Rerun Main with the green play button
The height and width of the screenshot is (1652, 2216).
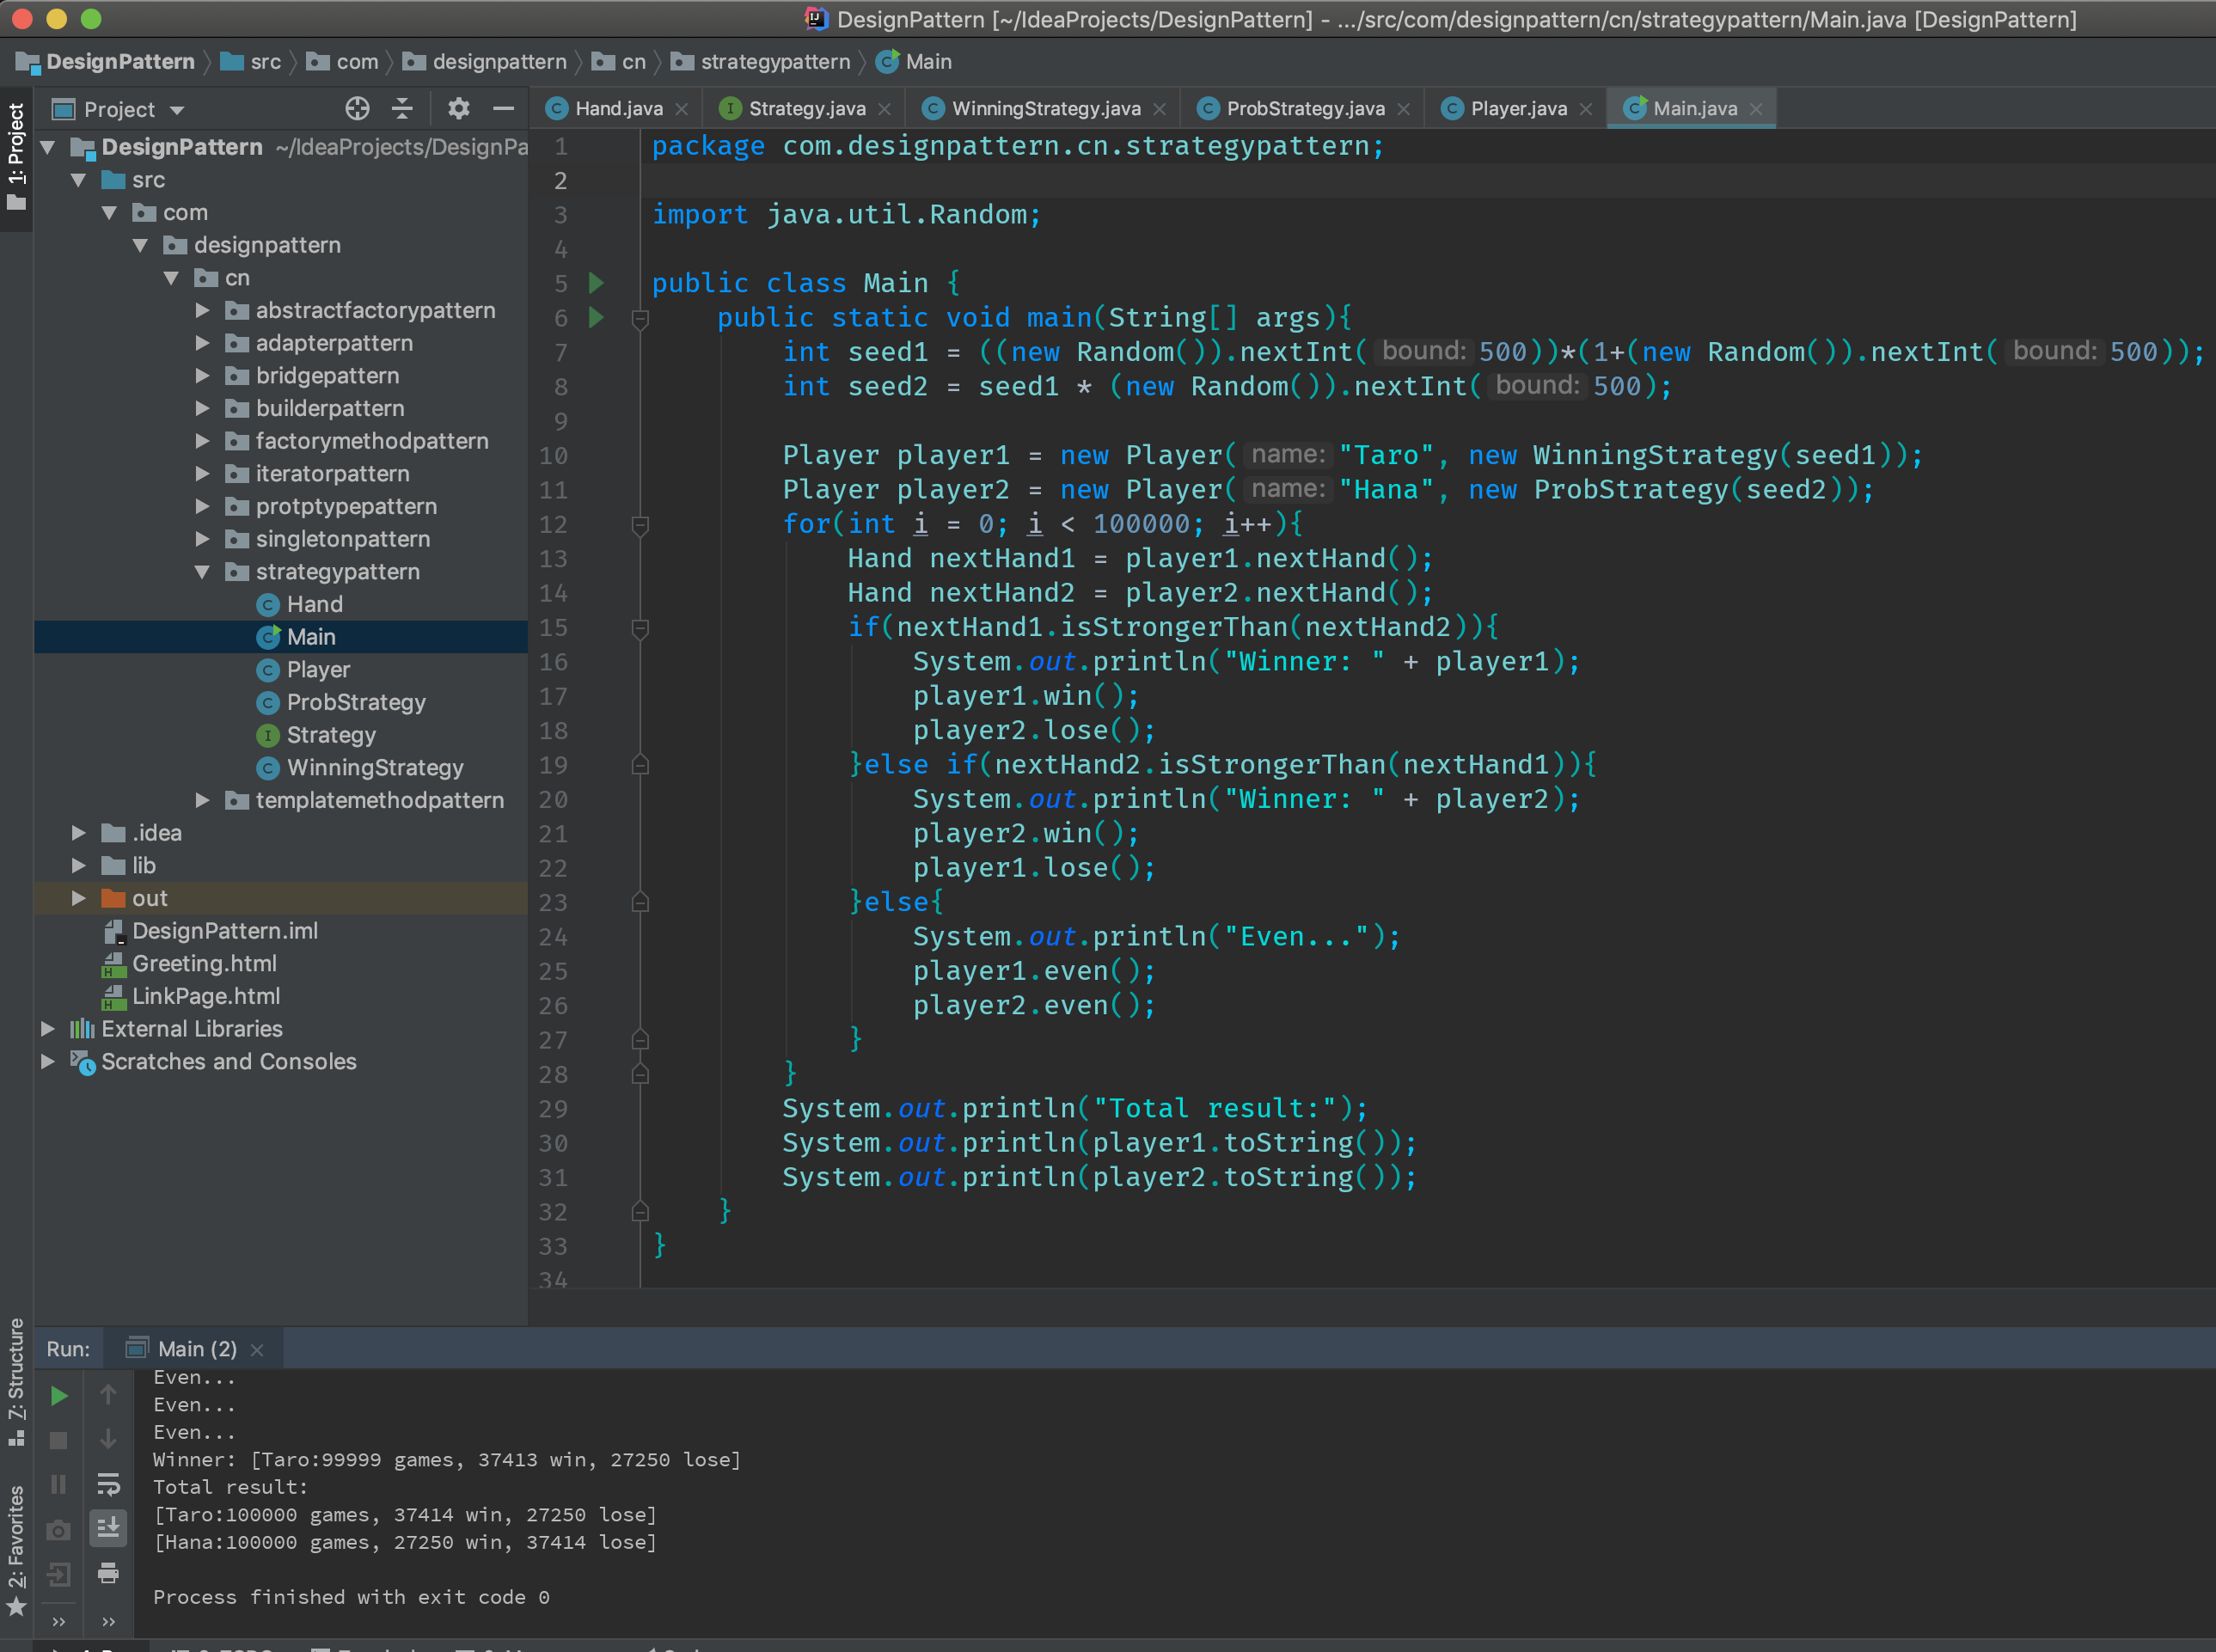click(x=59, y=1395)
